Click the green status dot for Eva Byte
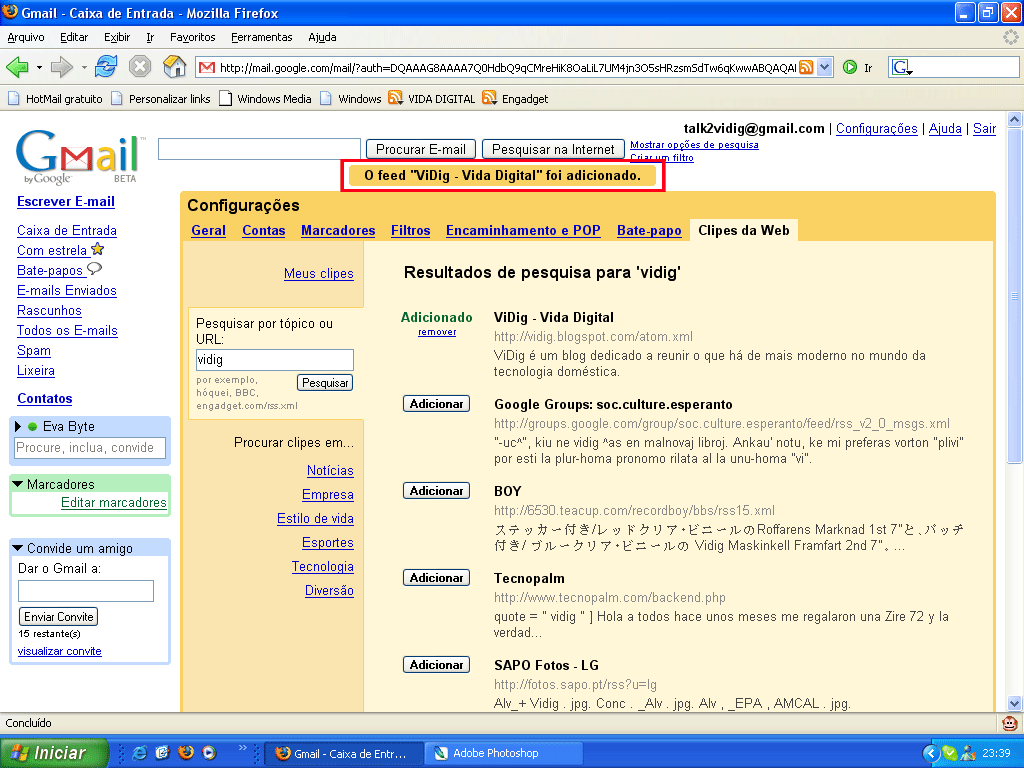The width and height of the screenshot is (1024, 768). pos(33,426)
